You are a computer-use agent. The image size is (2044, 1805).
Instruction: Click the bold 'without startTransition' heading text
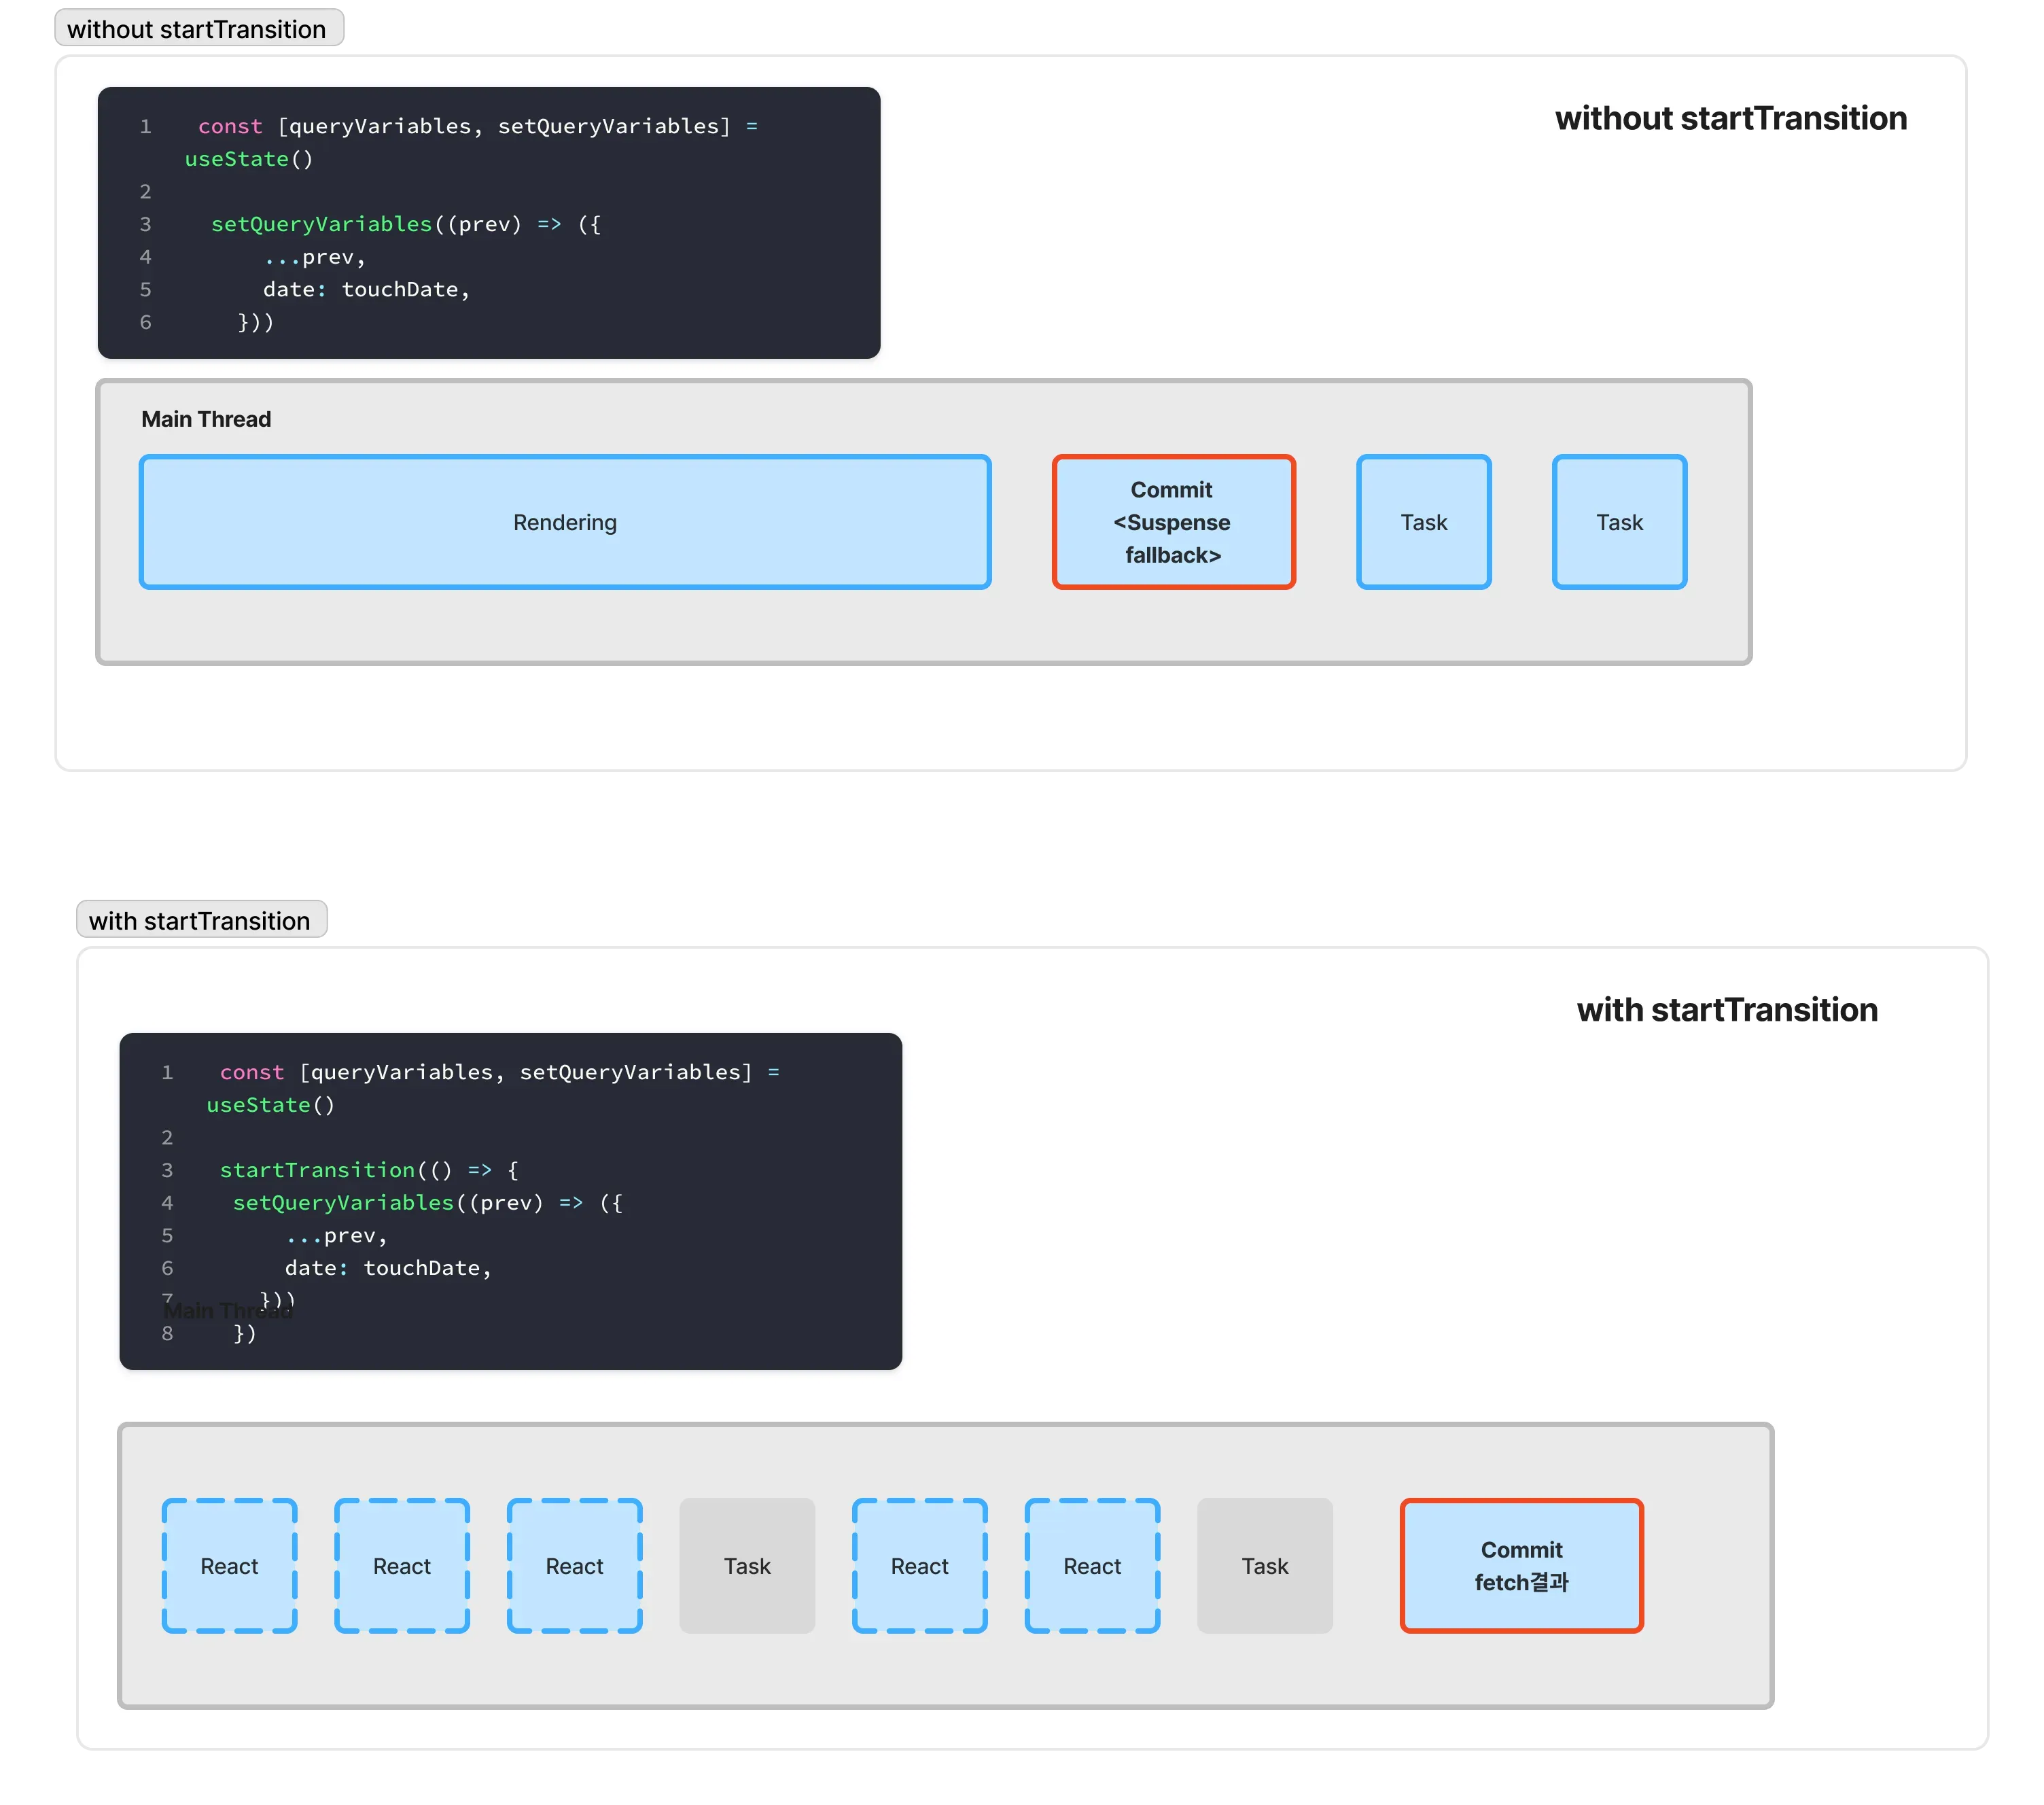(1730, 118)
